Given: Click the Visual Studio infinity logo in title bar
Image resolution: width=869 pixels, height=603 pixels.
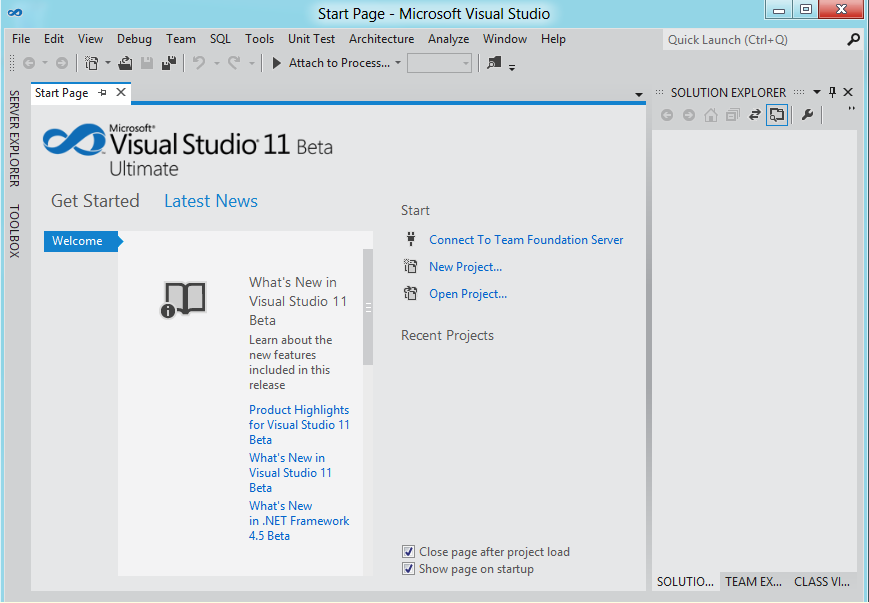Looking at the screenshot, I should click(x=15, y=13).
